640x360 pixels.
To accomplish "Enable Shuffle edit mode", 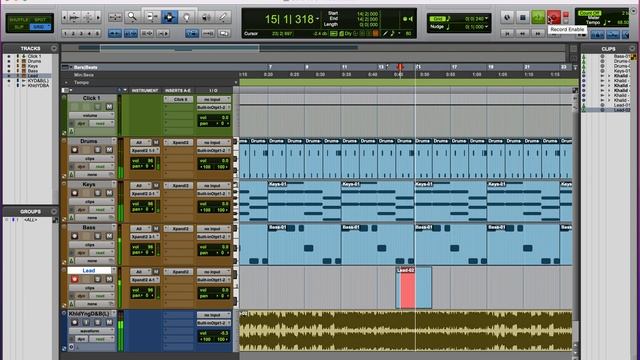I will (x=18, y=20).
